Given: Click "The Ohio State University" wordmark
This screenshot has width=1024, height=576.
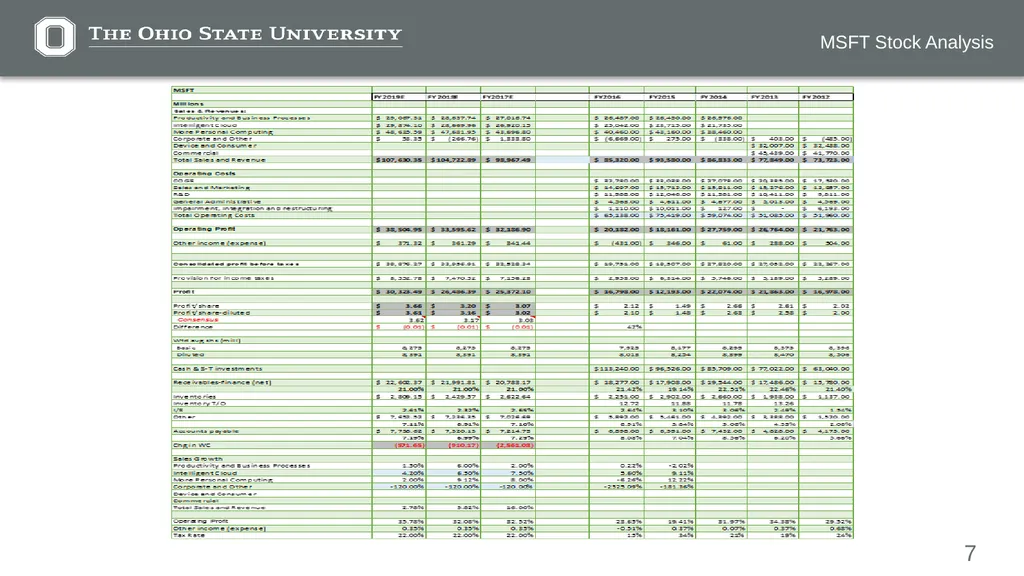Looking at the screenshot, I should (x=245, y=34).
